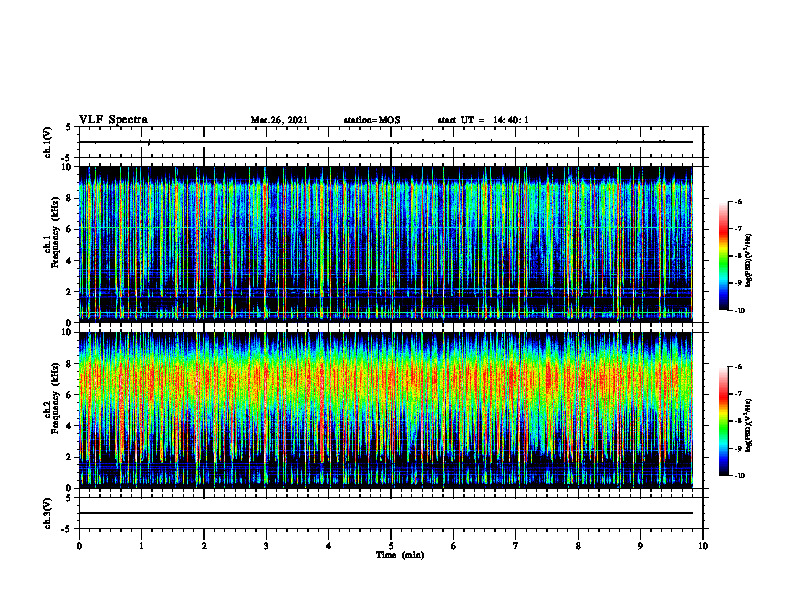Screen dimensions: 792x612
Task: Click time axis tick label "5"
Action: (x=391, y=546)
